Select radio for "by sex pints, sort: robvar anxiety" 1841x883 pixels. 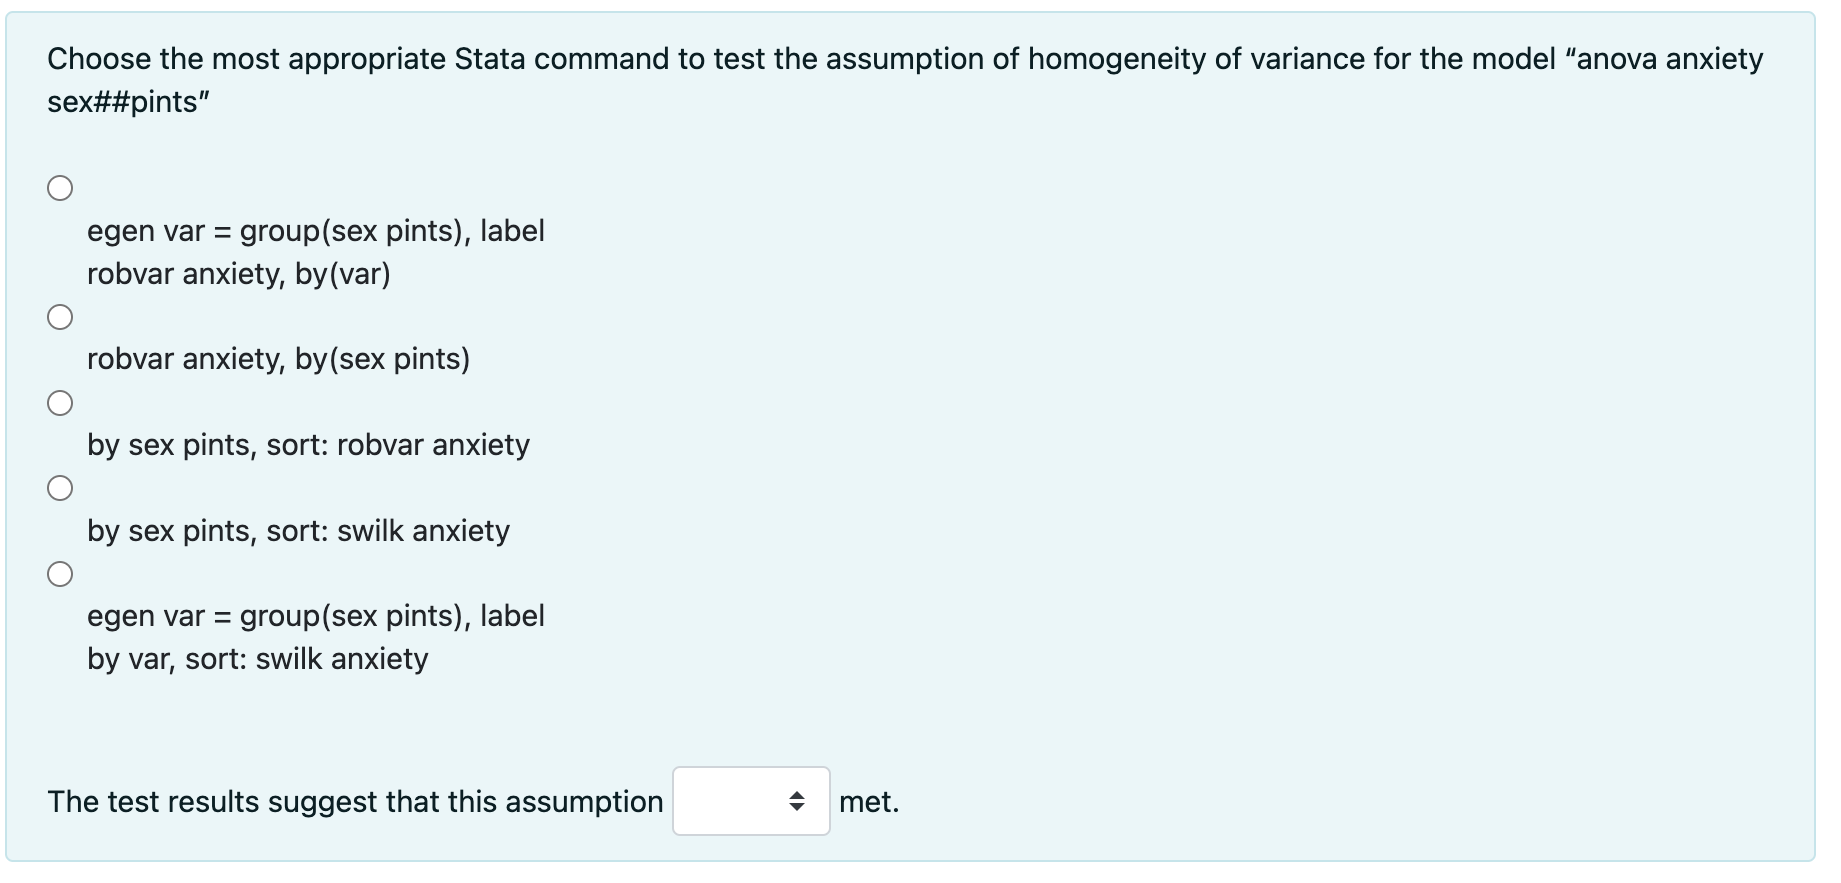click(x=60, y=403)
